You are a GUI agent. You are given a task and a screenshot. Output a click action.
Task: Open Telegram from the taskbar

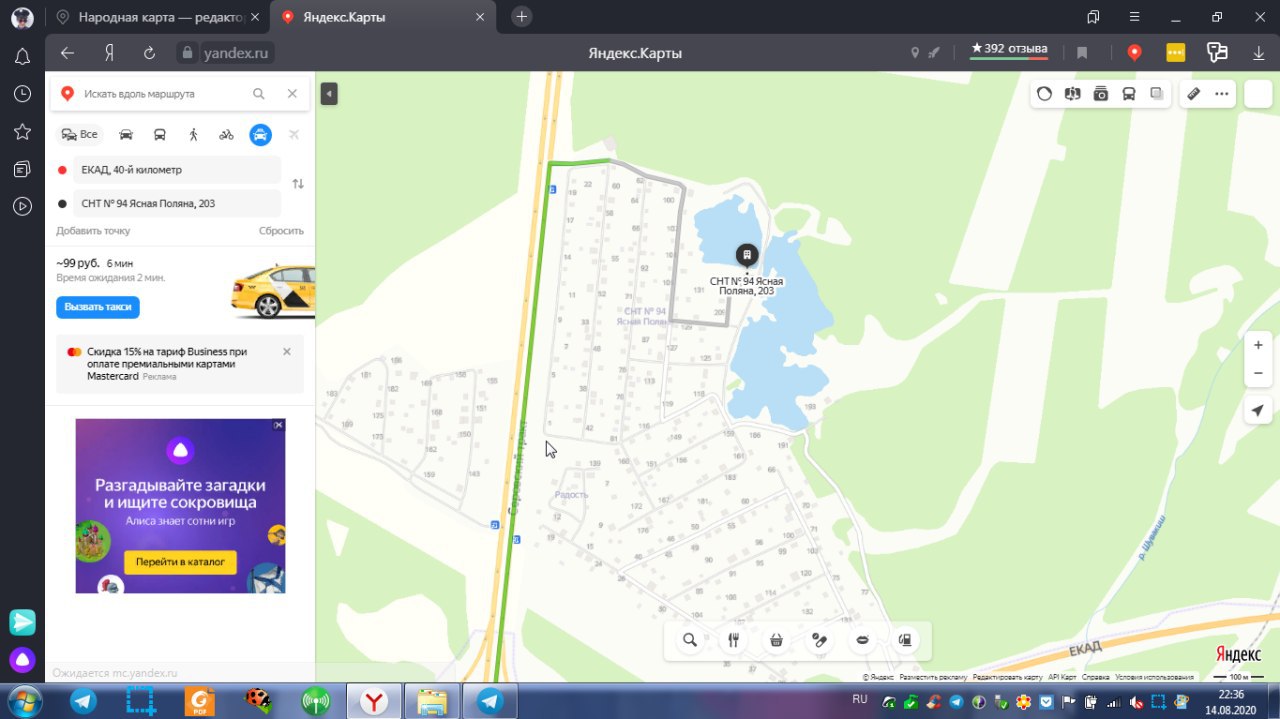click(x=84, y=701)
